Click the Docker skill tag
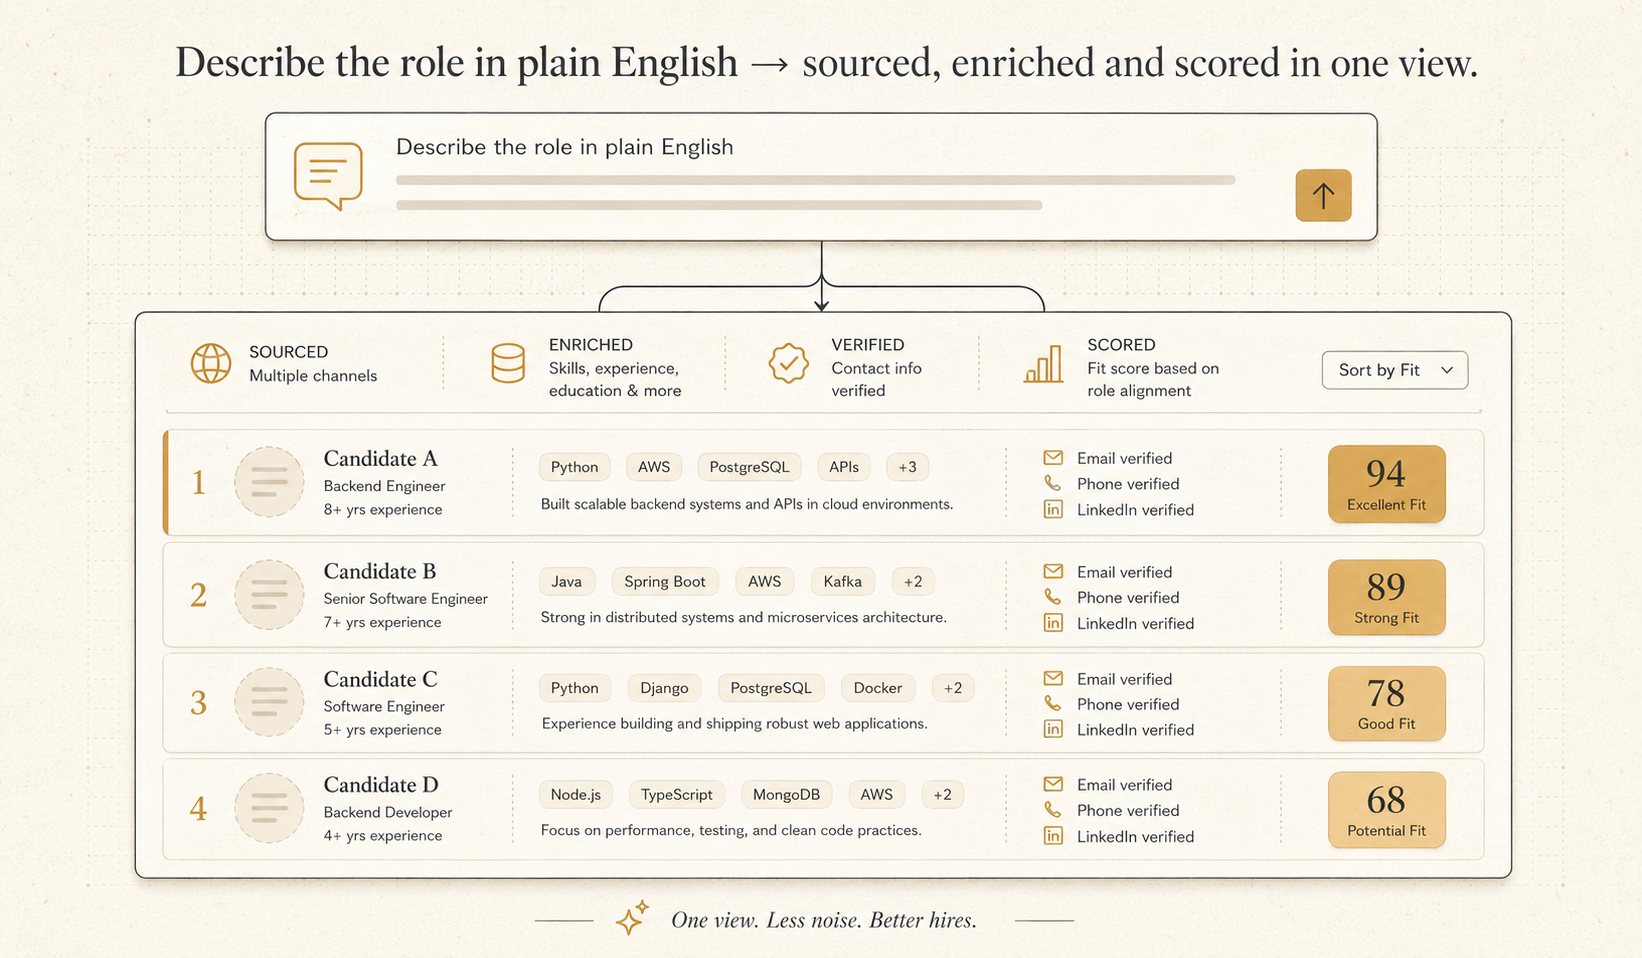 click(x=878, y=688)
